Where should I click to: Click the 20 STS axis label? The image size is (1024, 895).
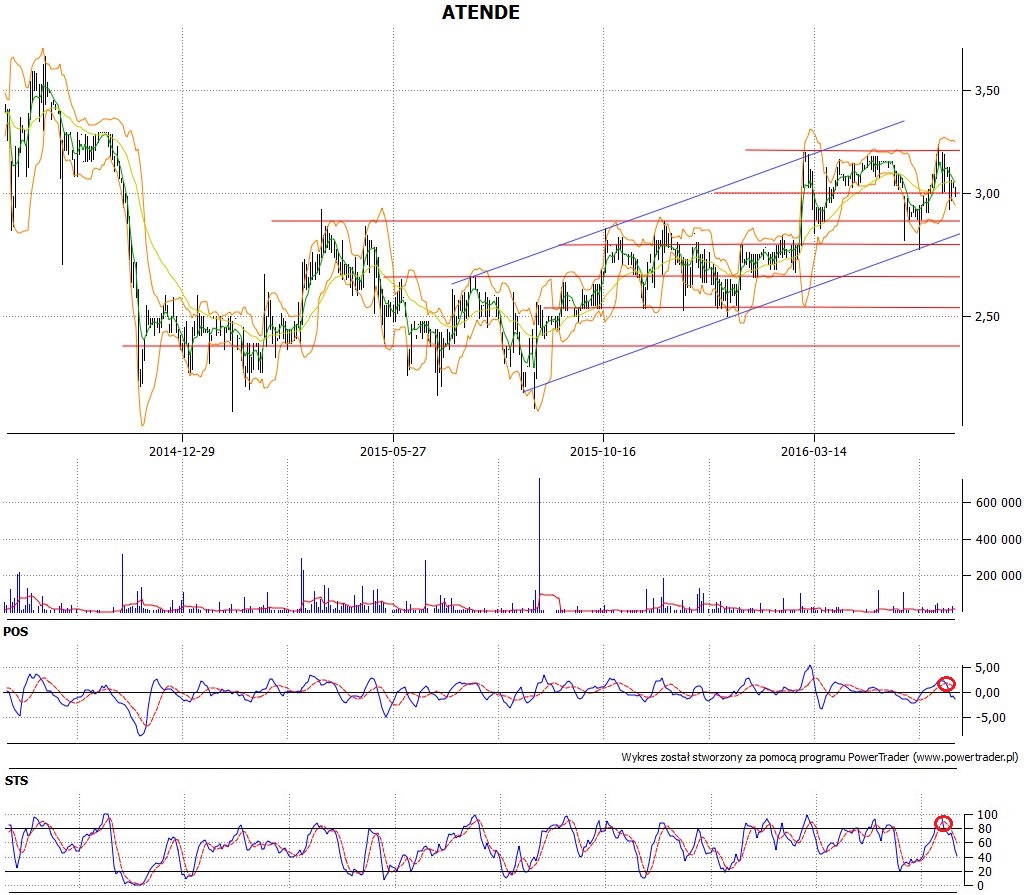pyautogui.click(x=984, y=871)
